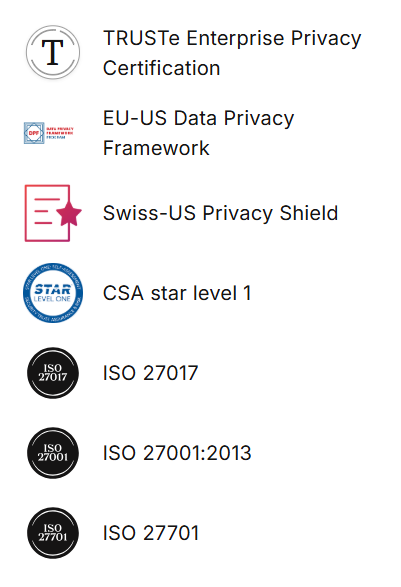Open the ISO 27701 text label
The image size is (401, 587).
coord(151,533)
